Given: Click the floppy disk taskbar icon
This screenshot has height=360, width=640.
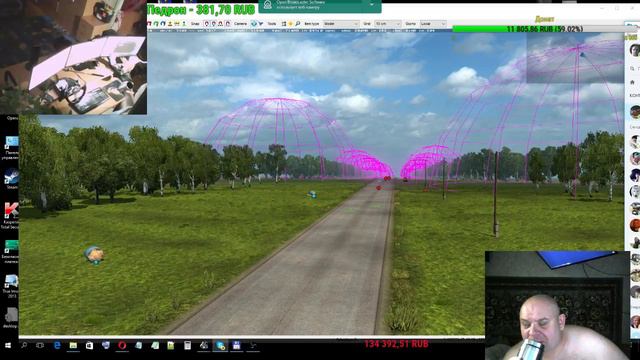Looking at the screenshot, I should [x=236, y=346].
